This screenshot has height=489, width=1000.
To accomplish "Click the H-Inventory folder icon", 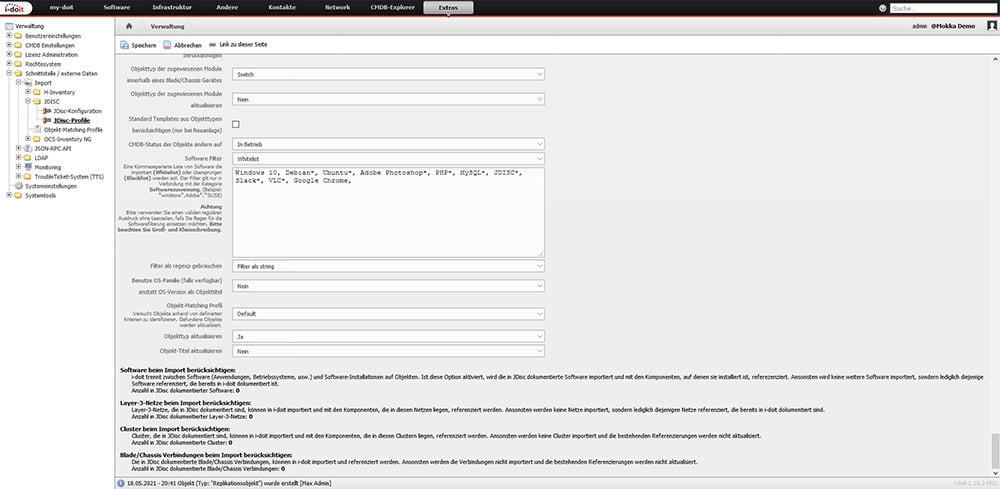I will [38, 92].
